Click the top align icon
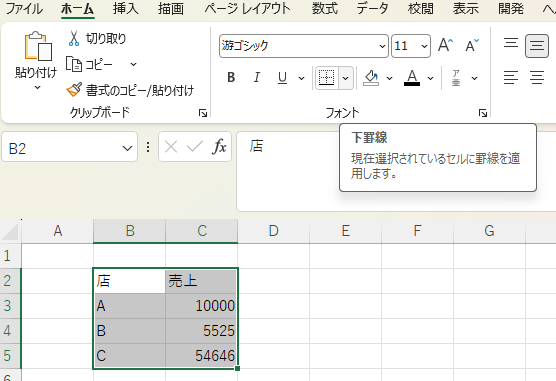The height and width of the screenshot is (381, 556). [511, 44]
